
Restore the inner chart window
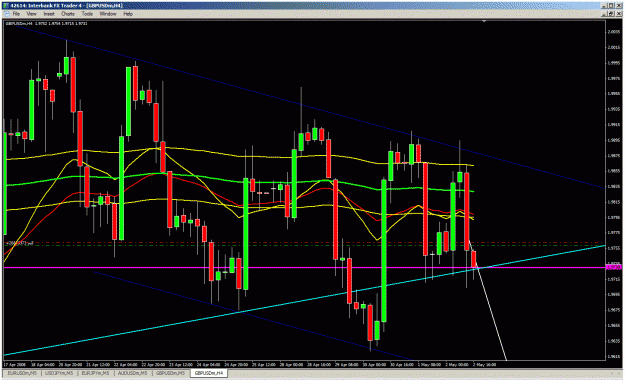tap(610, 14)
